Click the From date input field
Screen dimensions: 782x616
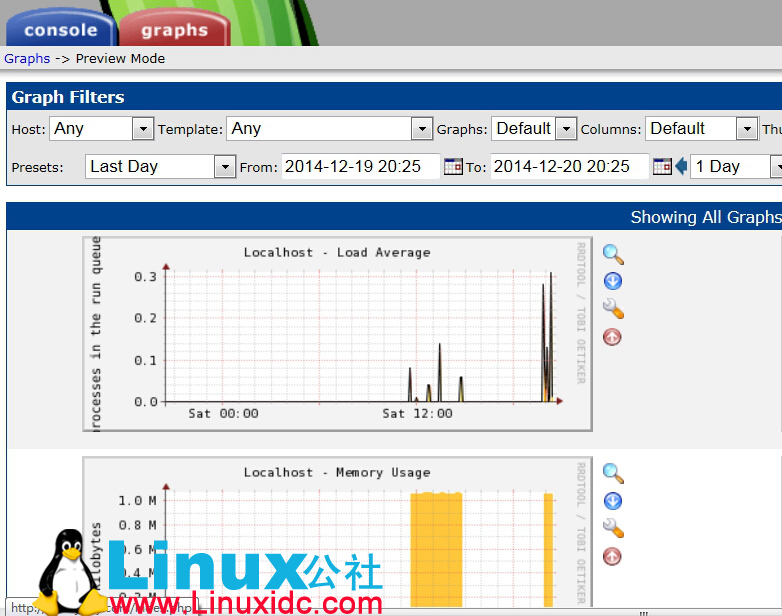(360, 167)
